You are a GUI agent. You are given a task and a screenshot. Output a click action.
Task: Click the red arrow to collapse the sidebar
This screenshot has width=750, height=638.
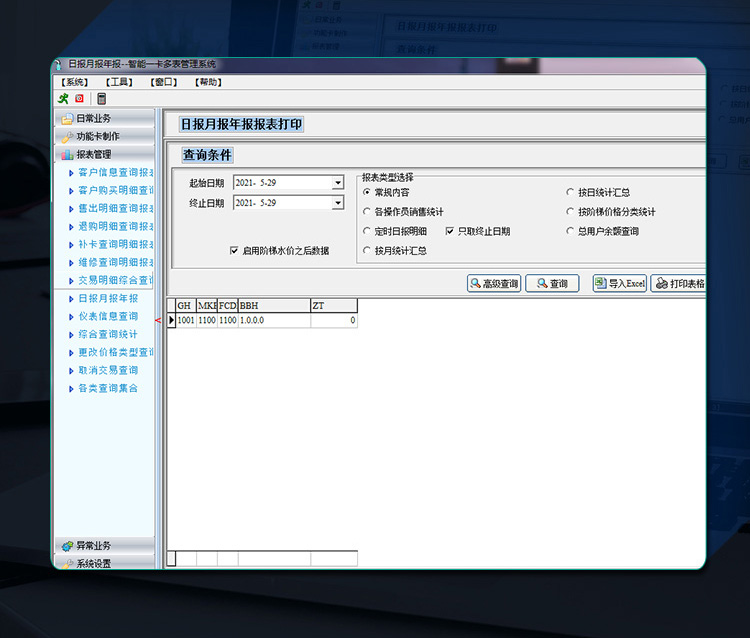[x=158, y=320]
